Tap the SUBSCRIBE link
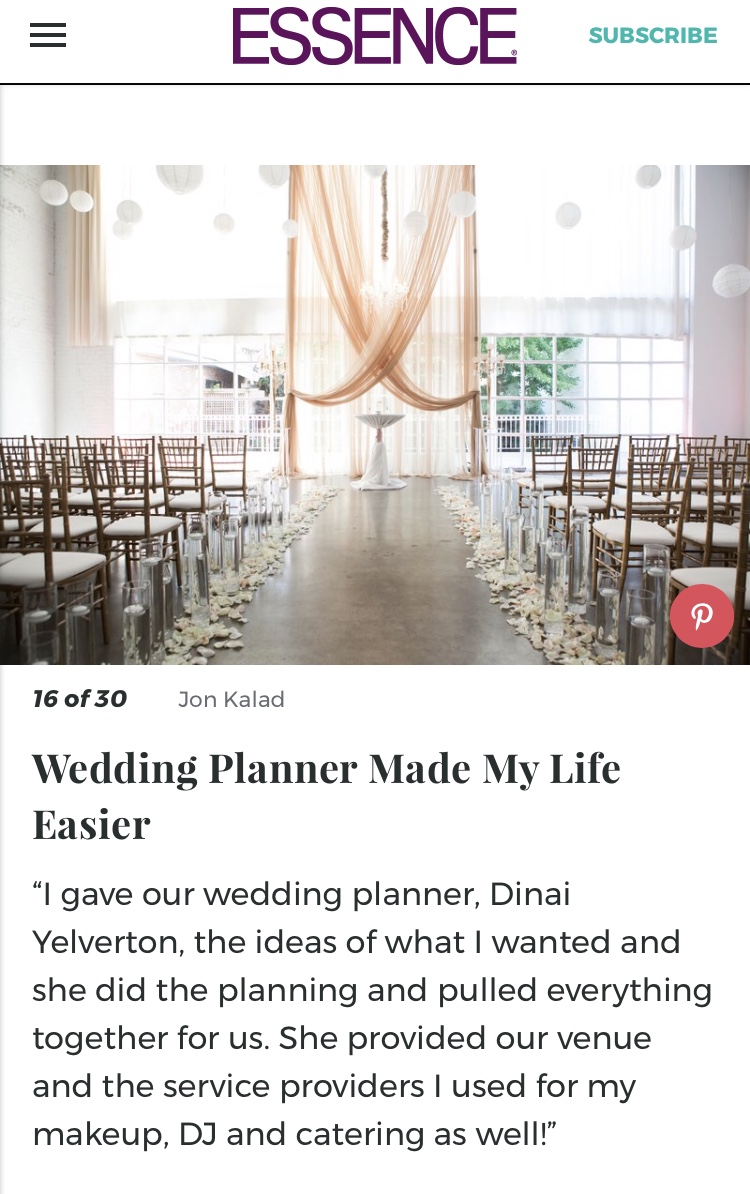The image size is (750, 1194). click(652, 36)
